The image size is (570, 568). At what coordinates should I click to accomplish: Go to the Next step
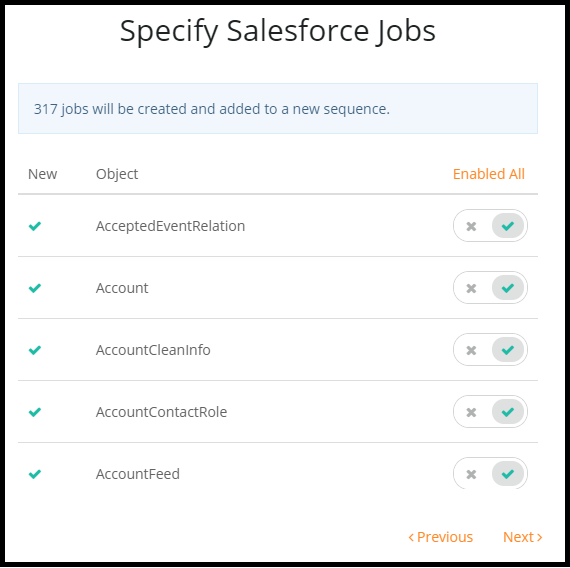[x=522, y=537]
